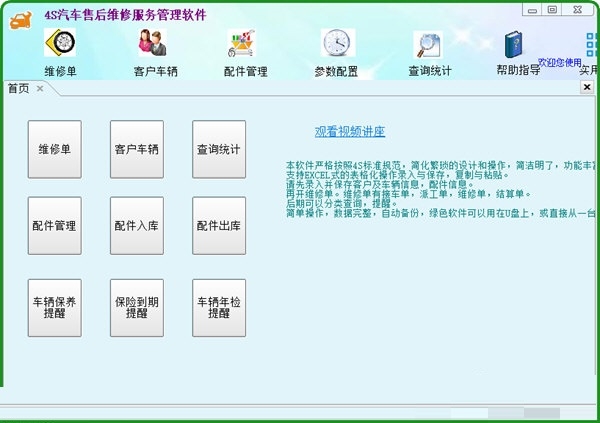Click the 维修单 button on home page
The width and height of the screenshot is (600, 423).
(x=55, y=149)
